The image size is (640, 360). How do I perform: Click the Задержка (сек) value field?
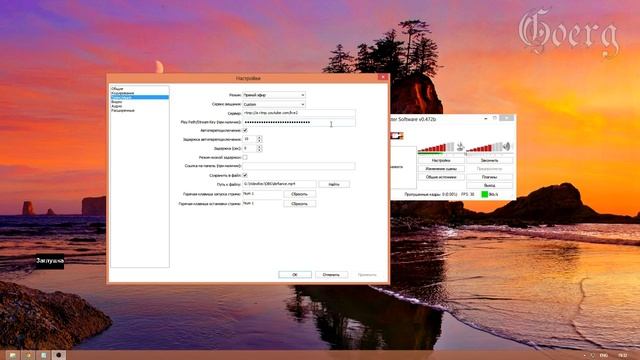pos(249,149)
